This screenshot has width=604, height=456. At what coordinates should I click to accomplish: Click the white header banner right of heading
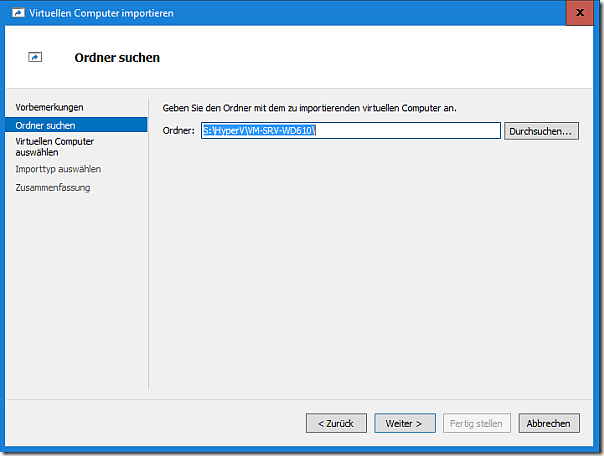[x=400, y=58]
